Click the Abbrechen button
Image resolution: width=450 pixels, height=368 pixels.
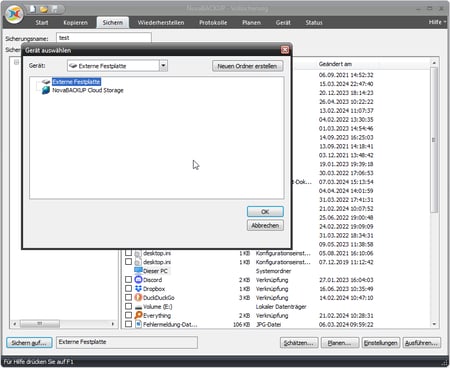(265, 225)
